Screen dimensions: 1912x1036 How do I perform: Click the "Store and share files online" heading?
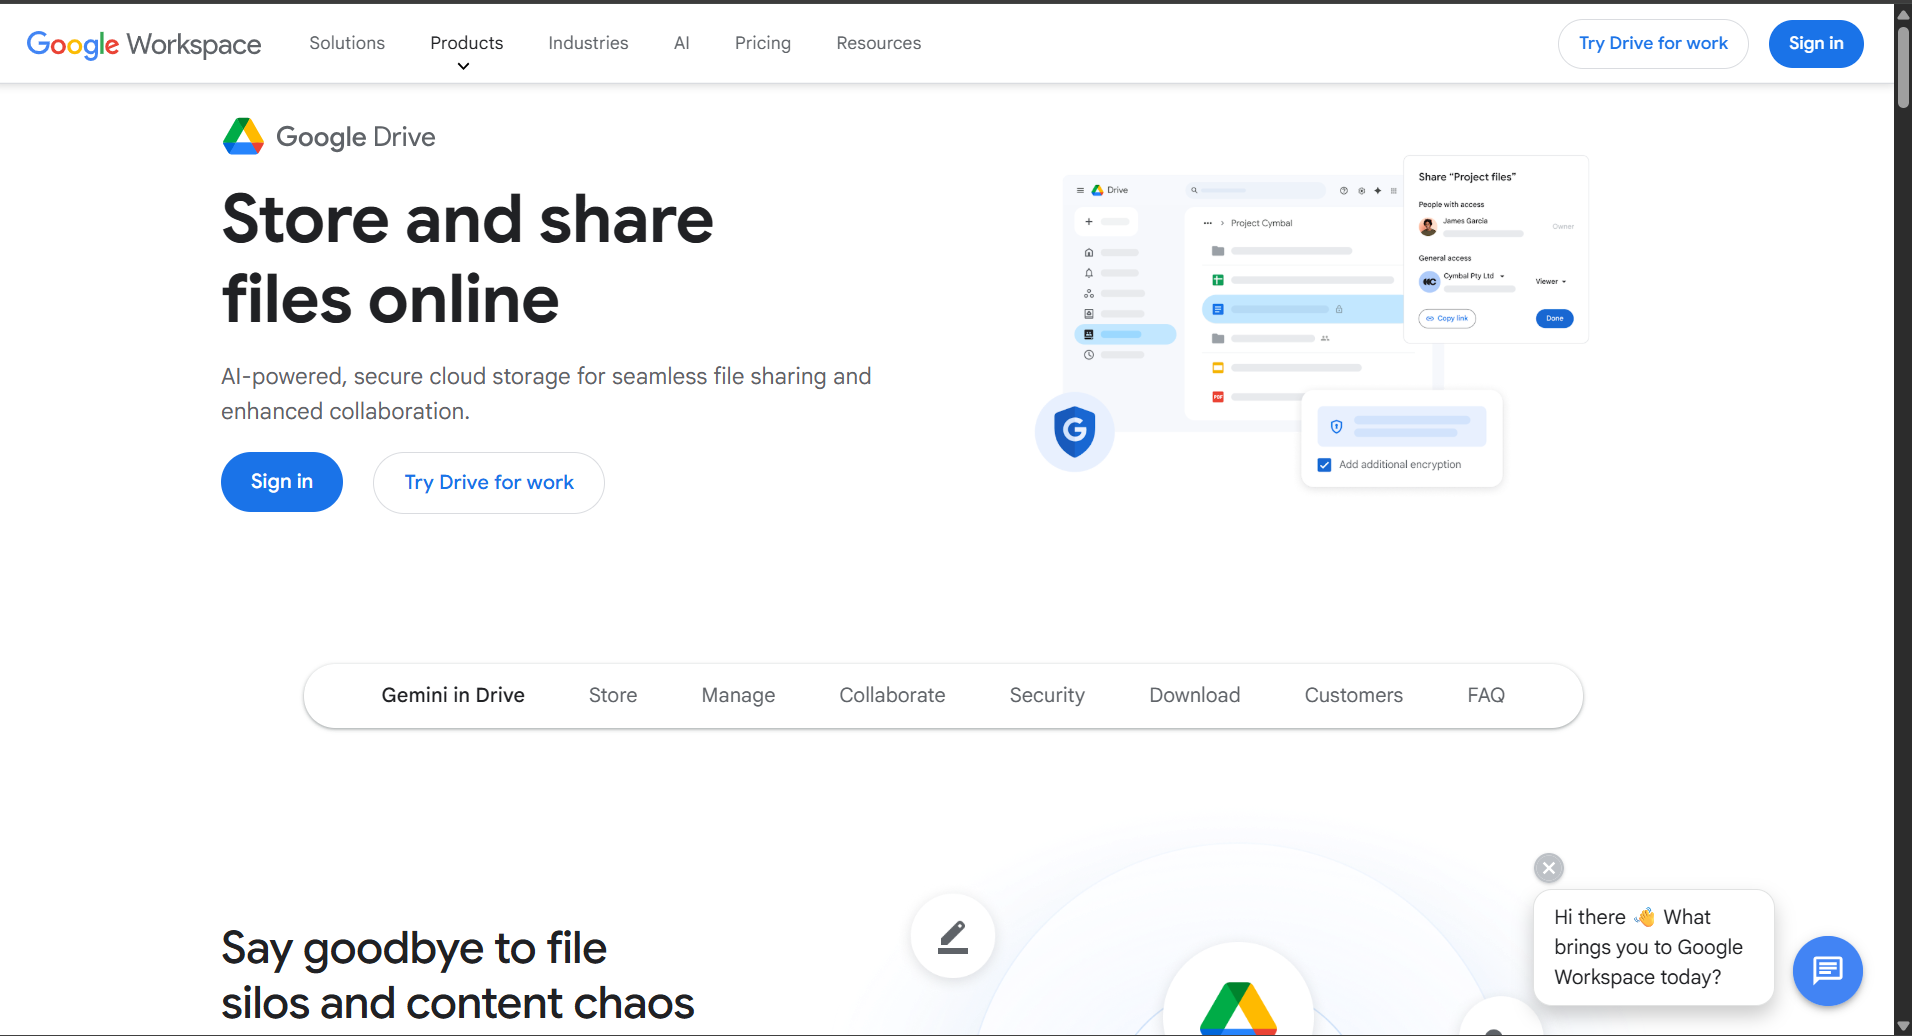point(468,259)
